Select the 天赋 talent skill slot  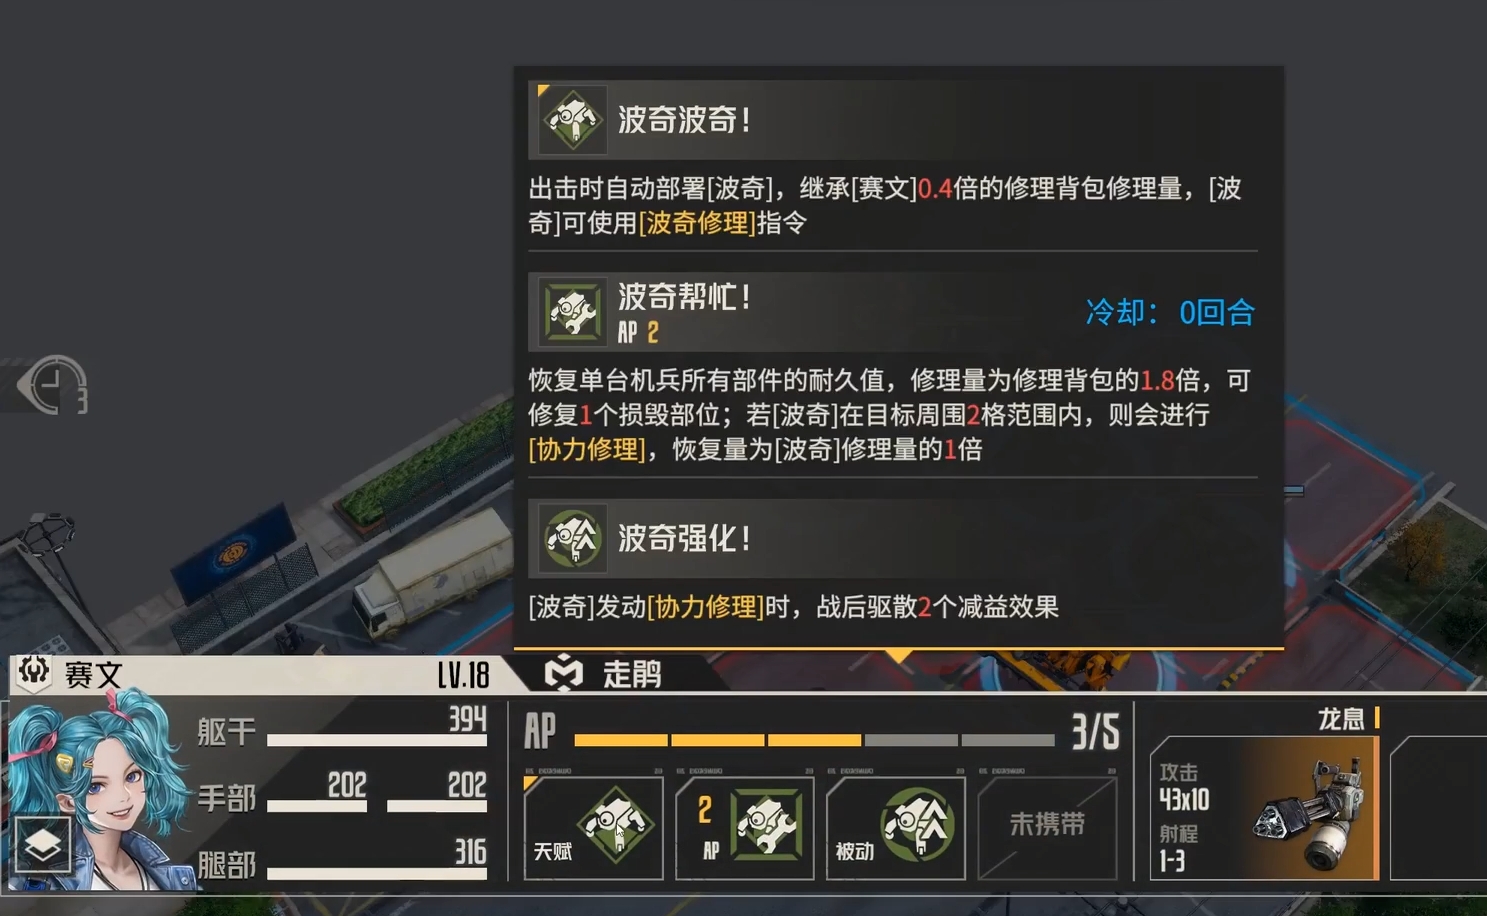[594, 827]
